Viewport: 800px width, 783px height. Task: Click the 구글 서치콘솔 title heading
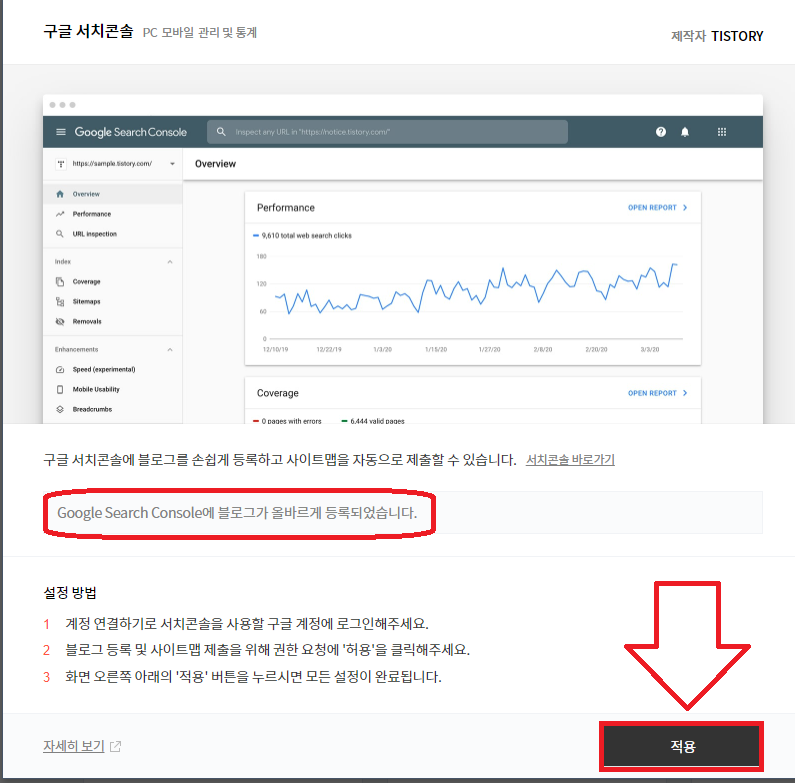pos(88,31)
